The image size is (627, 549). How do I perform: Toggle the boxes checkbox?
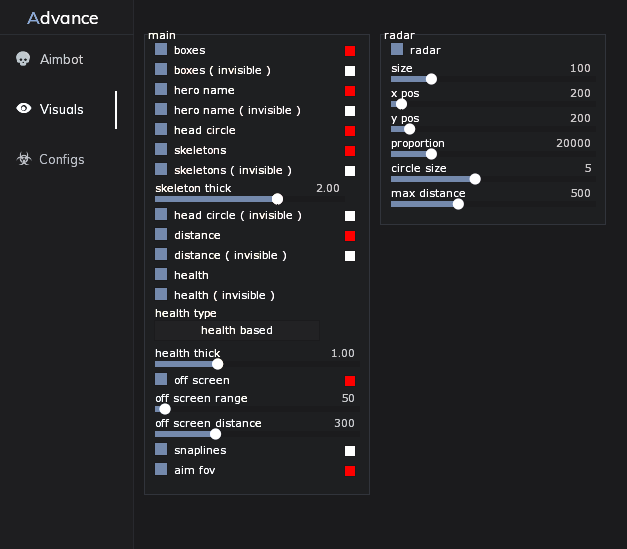tap(161, 49)
